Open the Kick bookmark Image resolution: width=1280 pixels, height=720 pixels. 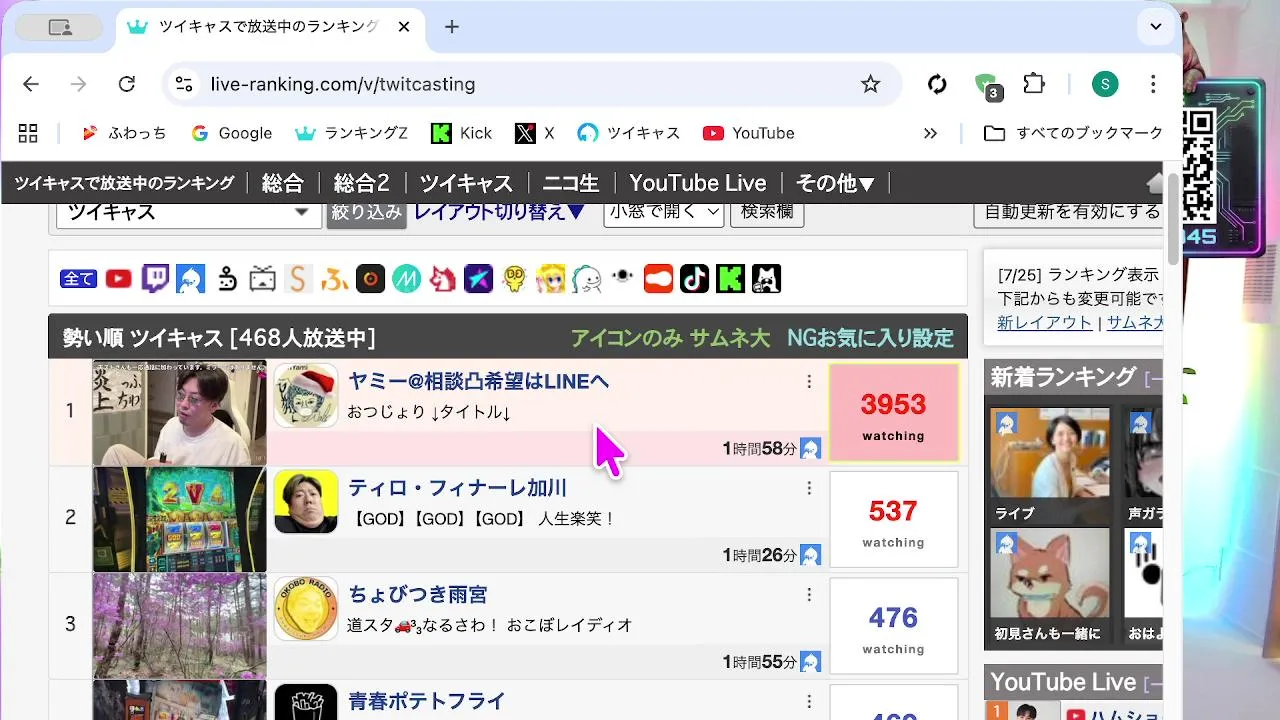(x=461, y=133)
